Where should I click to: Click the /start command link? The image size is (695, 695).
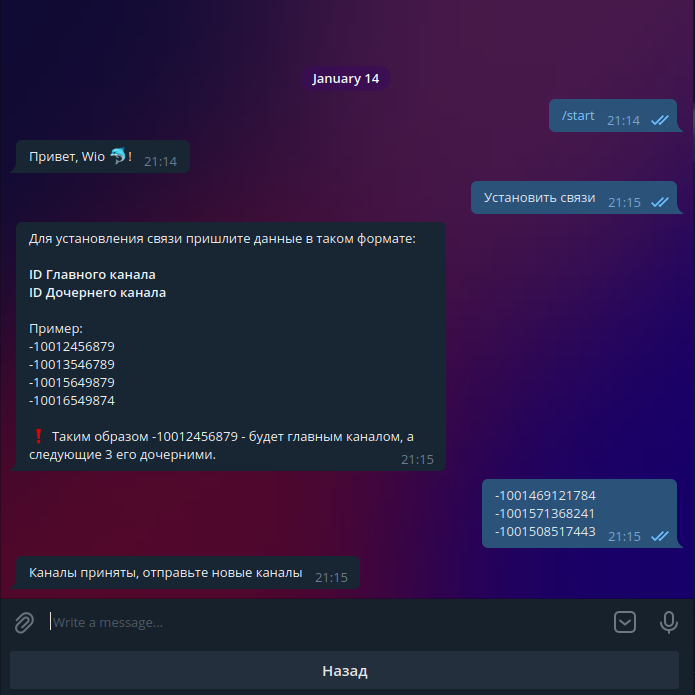[578, 116]
